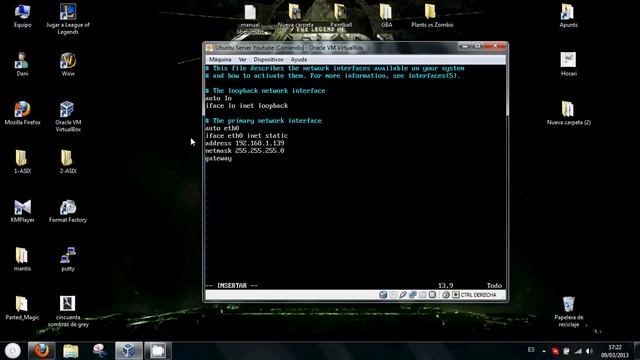Select the Horari desktop file
The width and height of the screenshot is (640, 360).
(568, 64)
